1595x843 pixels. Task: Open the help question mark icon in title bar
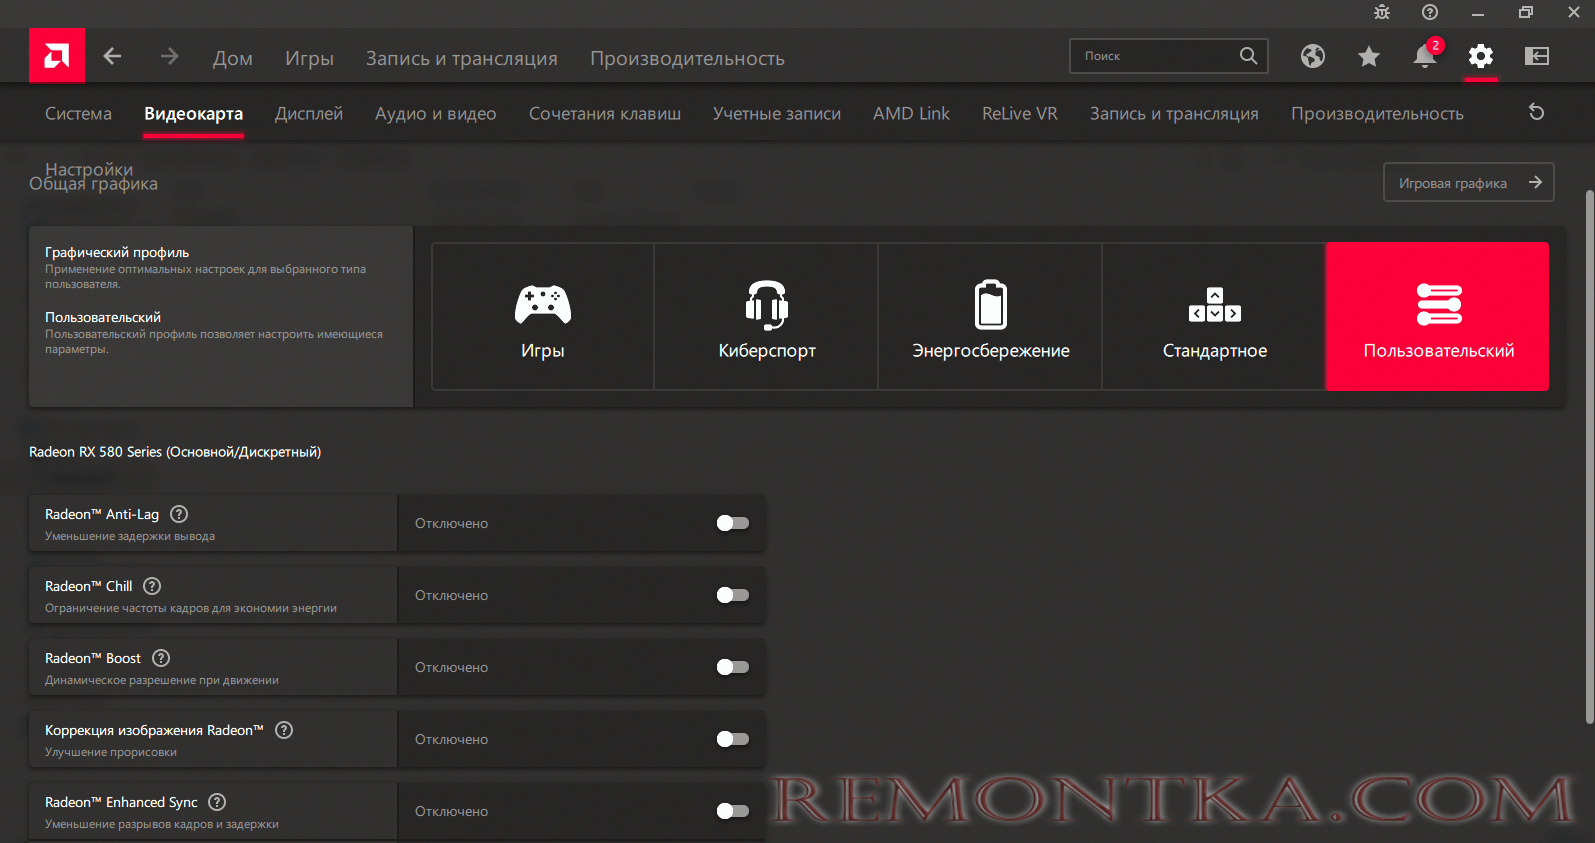point(1430,12)
